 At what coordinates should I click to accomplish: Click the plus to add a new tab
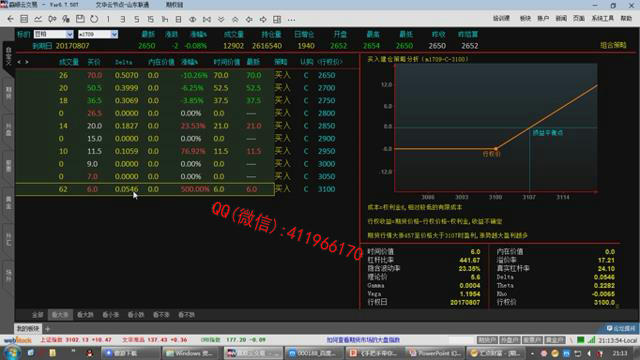[x=48, y=329]
